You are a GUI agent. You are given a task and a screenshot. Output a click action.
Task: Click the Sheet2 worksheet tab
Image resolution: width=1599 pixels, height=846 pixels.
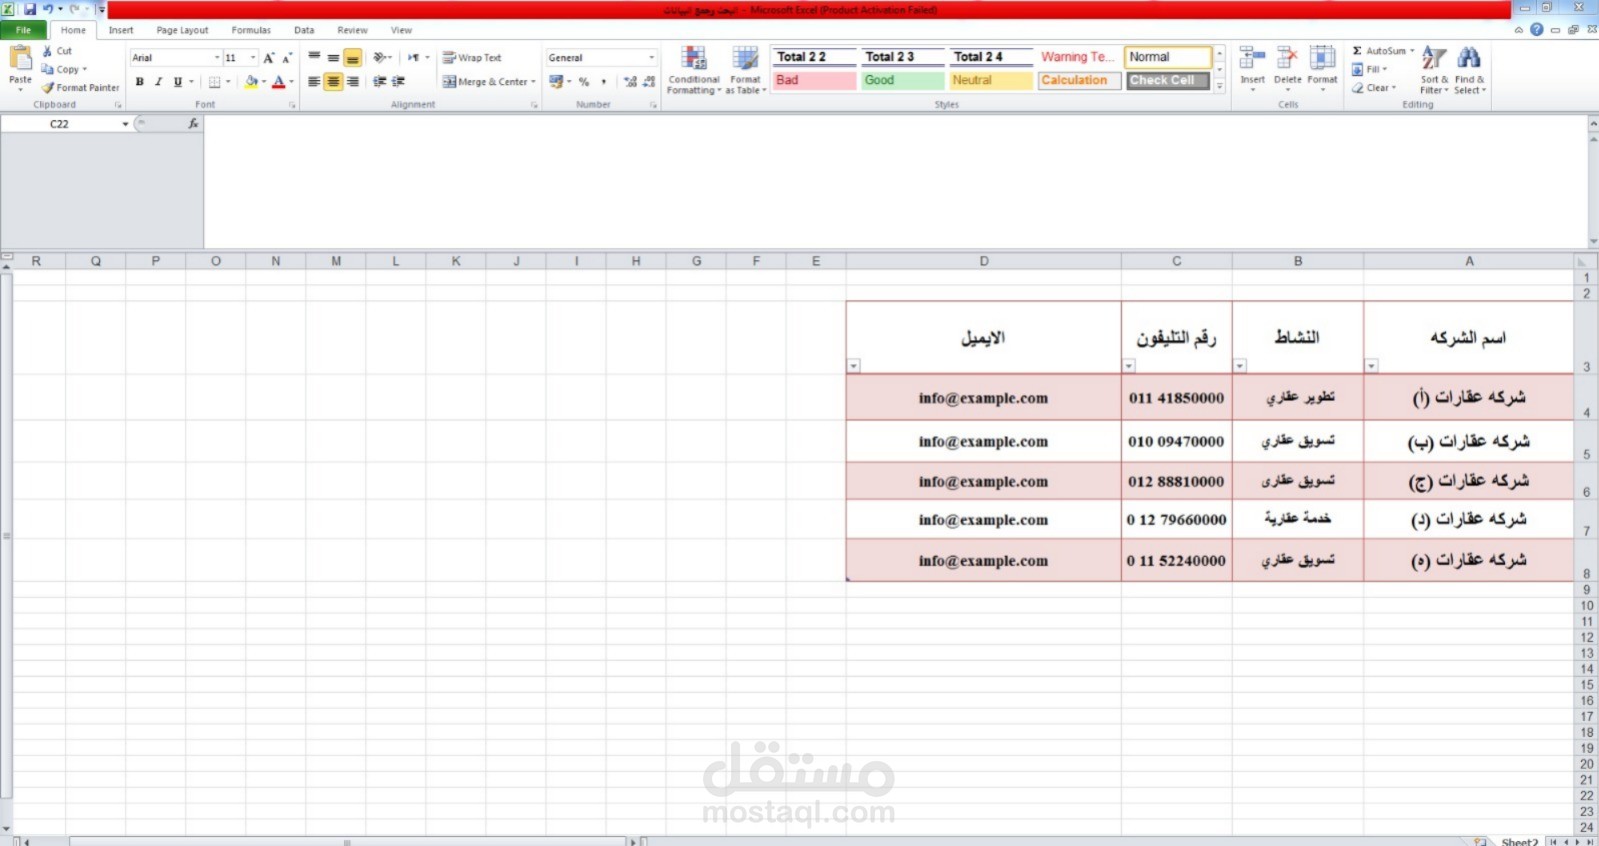pos(1519,842)
